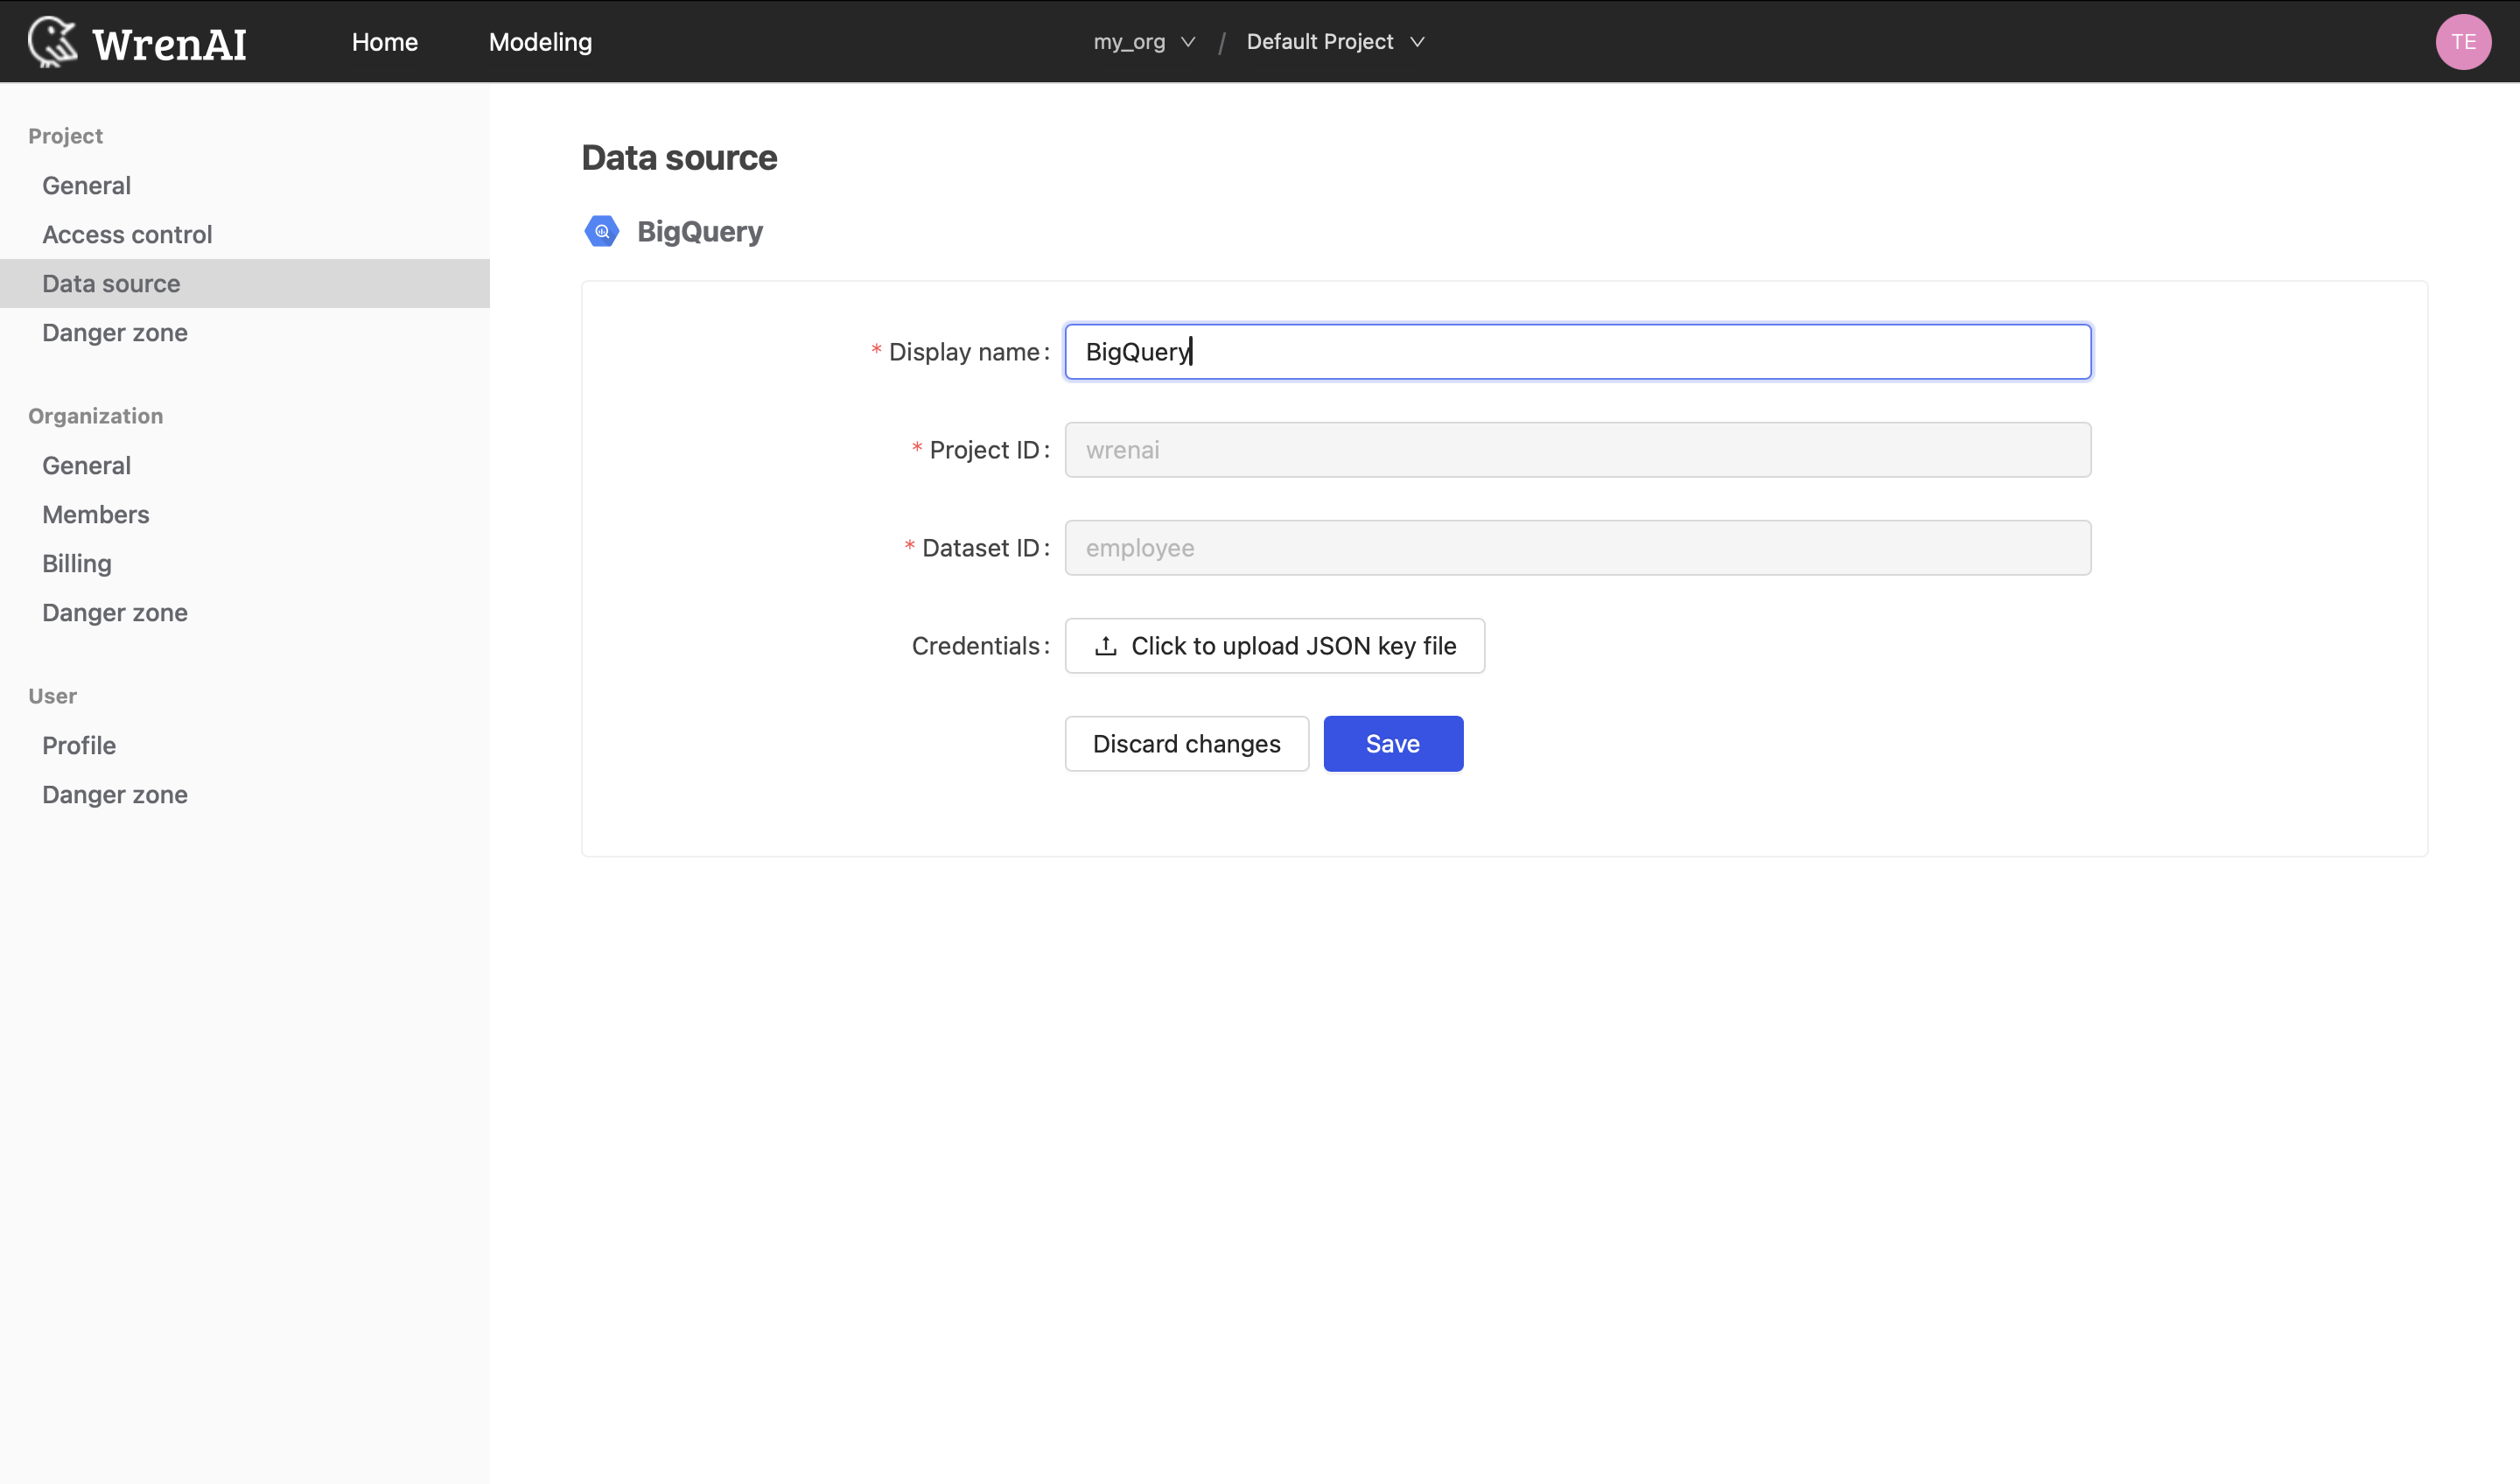Expand the Default Project dropdown
The width and height of the screenshot is (2520, 1484).
point(1335,40)
